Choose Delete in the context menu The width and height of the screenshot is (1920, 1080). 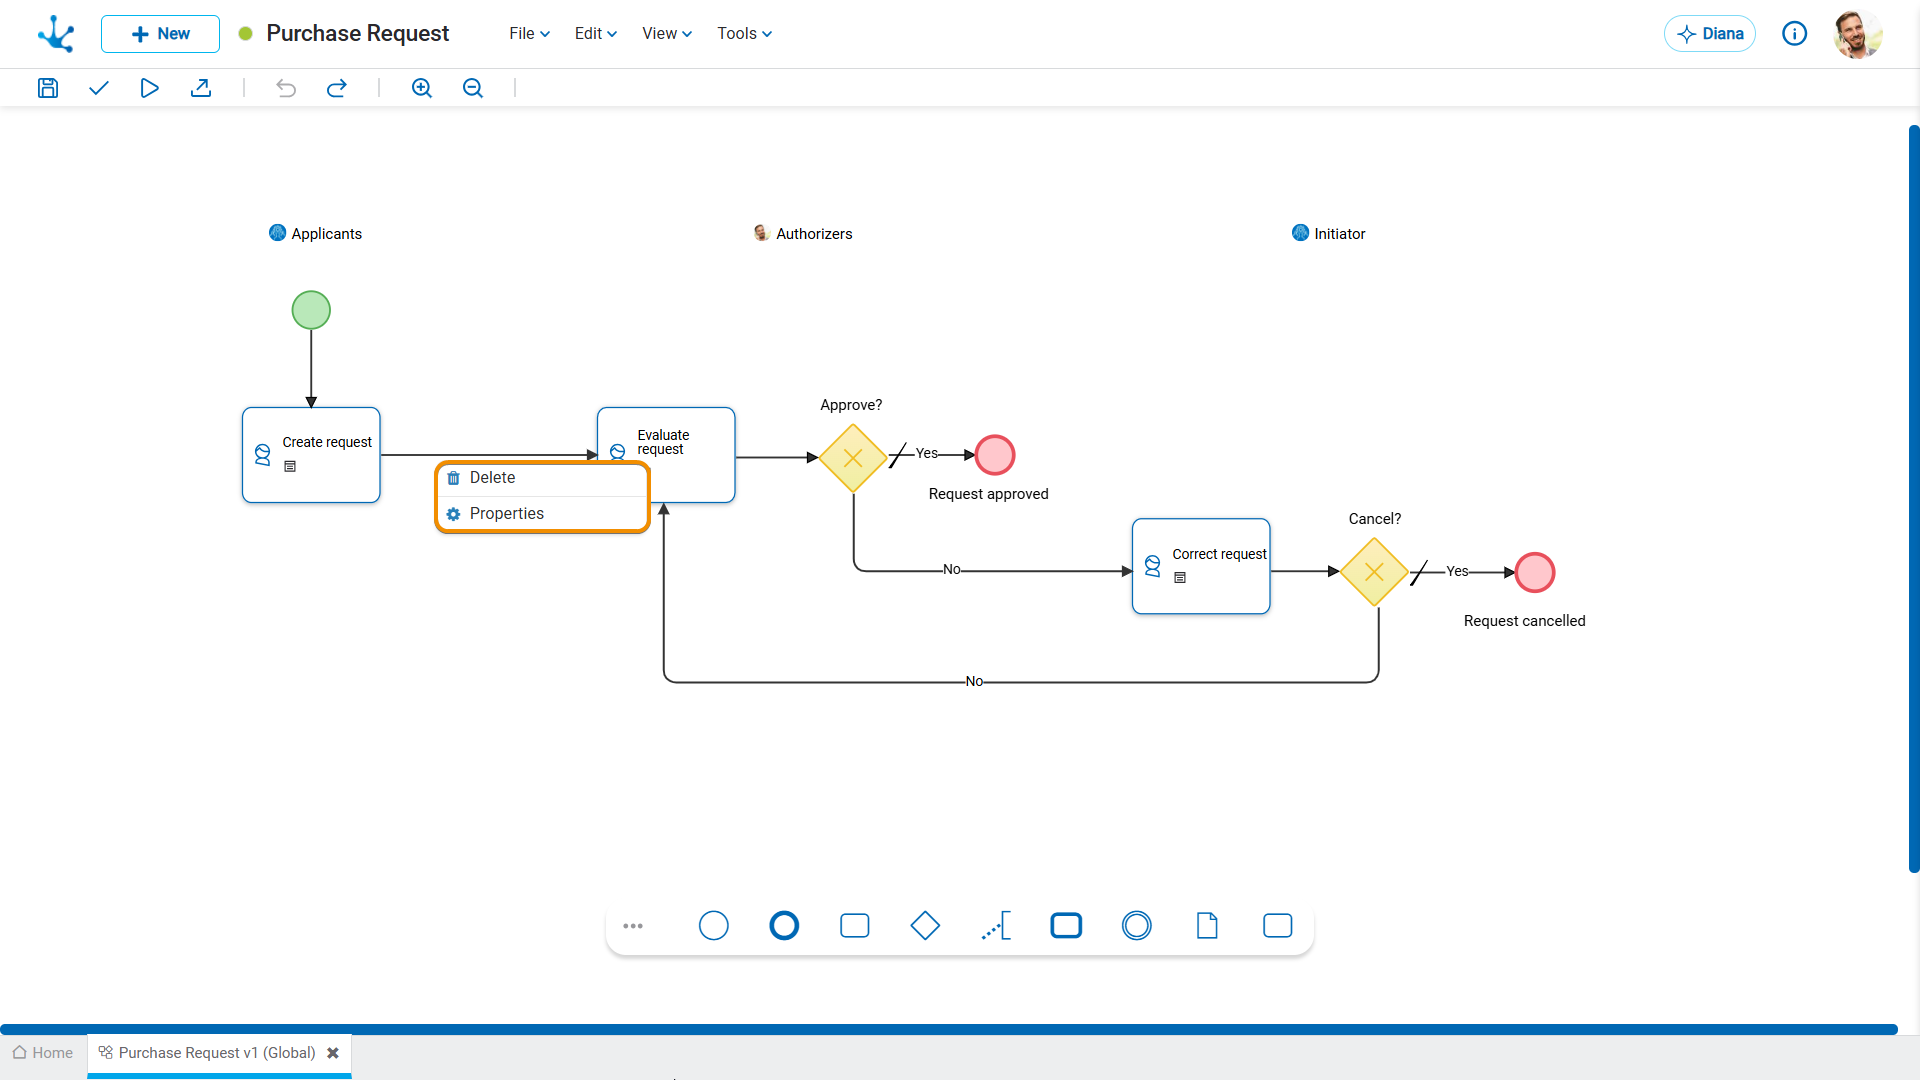(543, 478)
